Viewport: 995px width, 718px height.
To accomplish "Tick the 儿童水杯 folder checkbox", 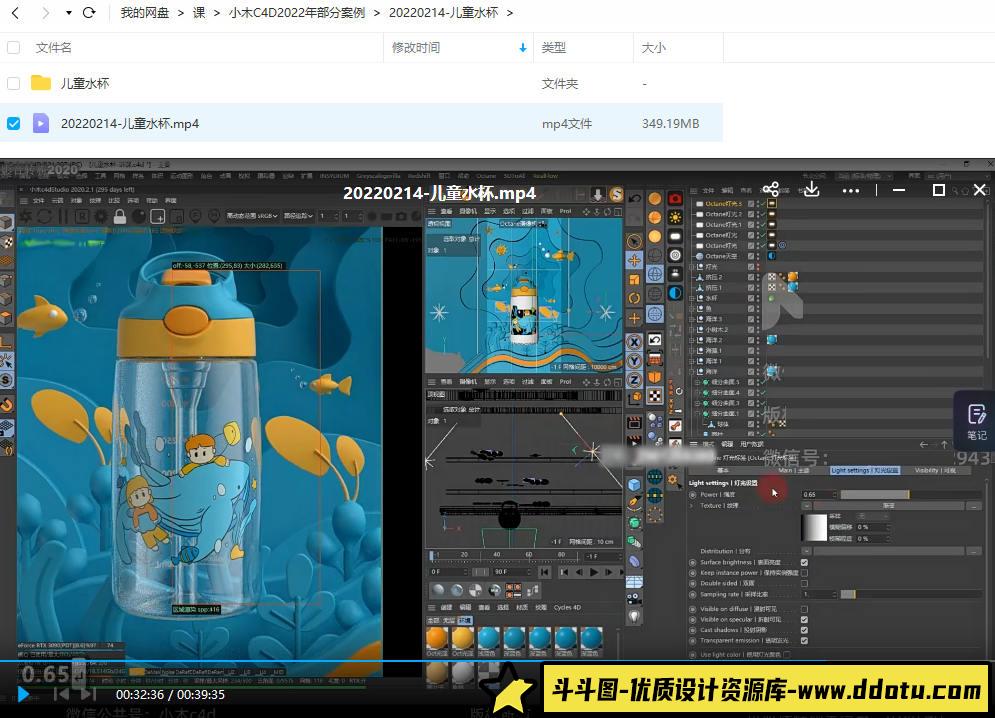I will click(x=13, y=83).
